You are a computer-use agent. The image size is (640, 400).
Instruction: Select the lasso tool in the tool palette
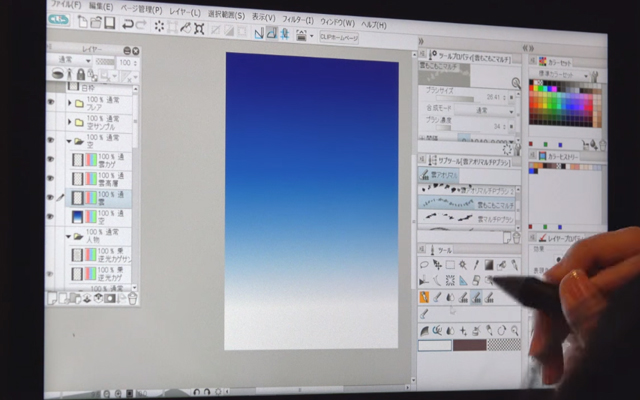[425, 265]
